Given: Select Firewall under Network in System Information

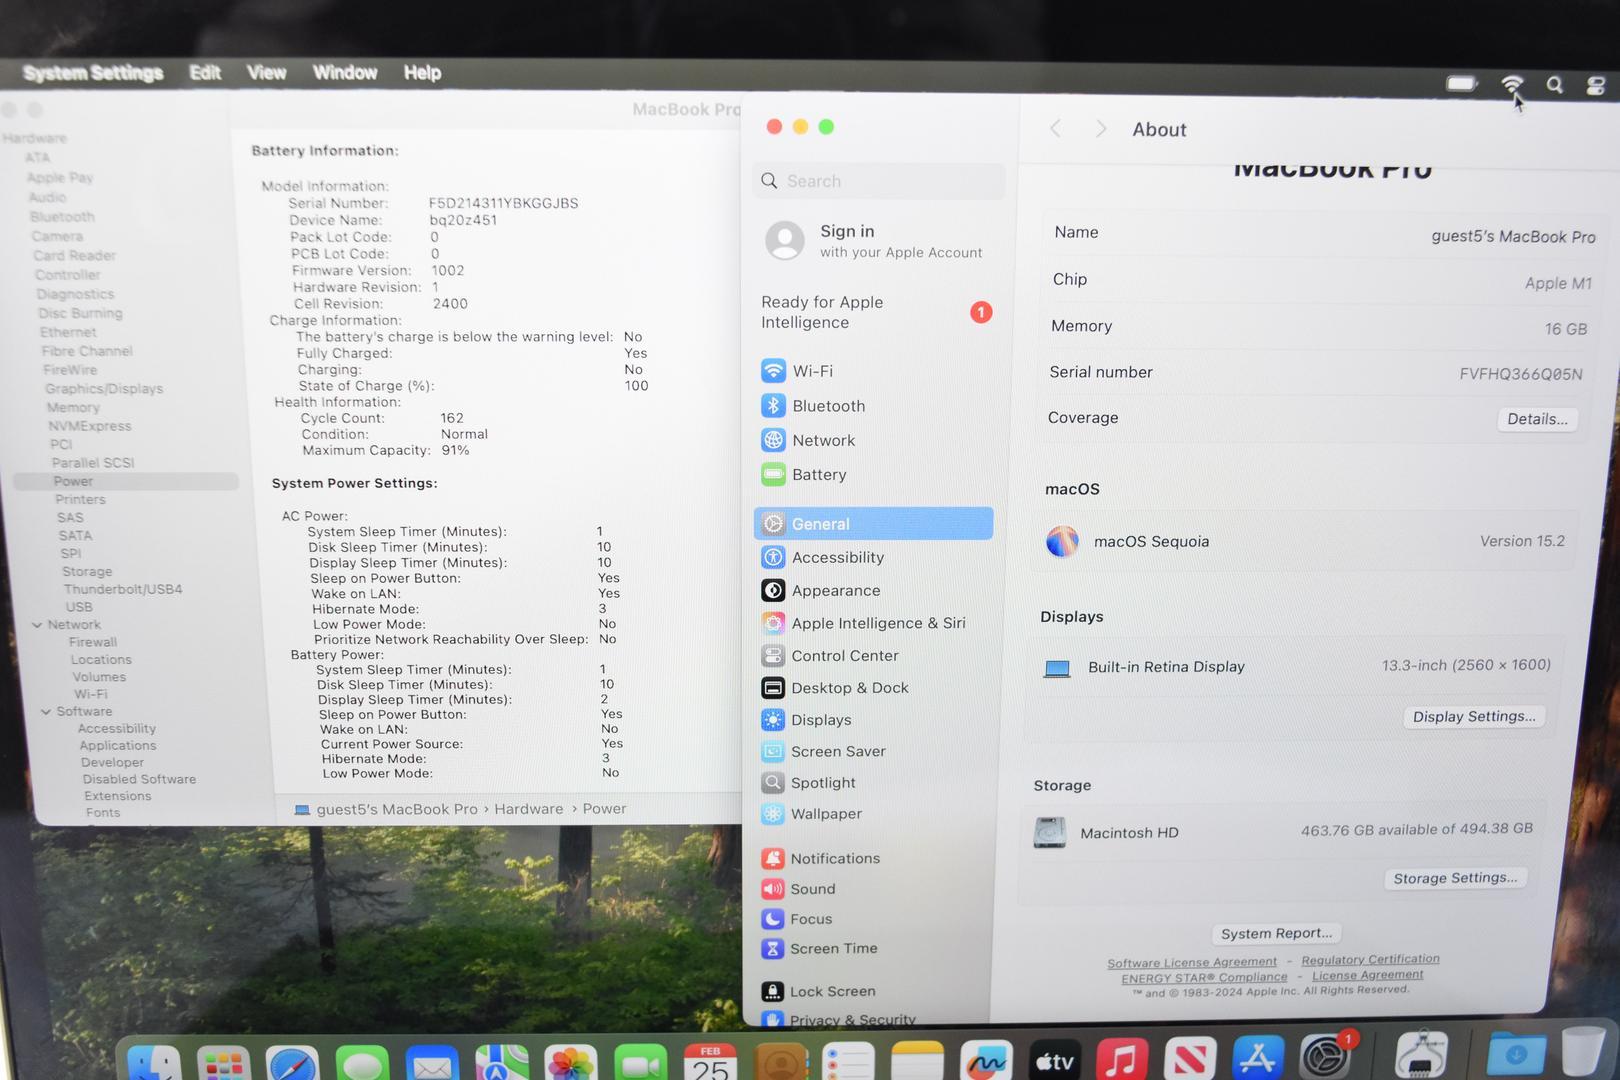Looking at the screenshot, I should [93, 643].
